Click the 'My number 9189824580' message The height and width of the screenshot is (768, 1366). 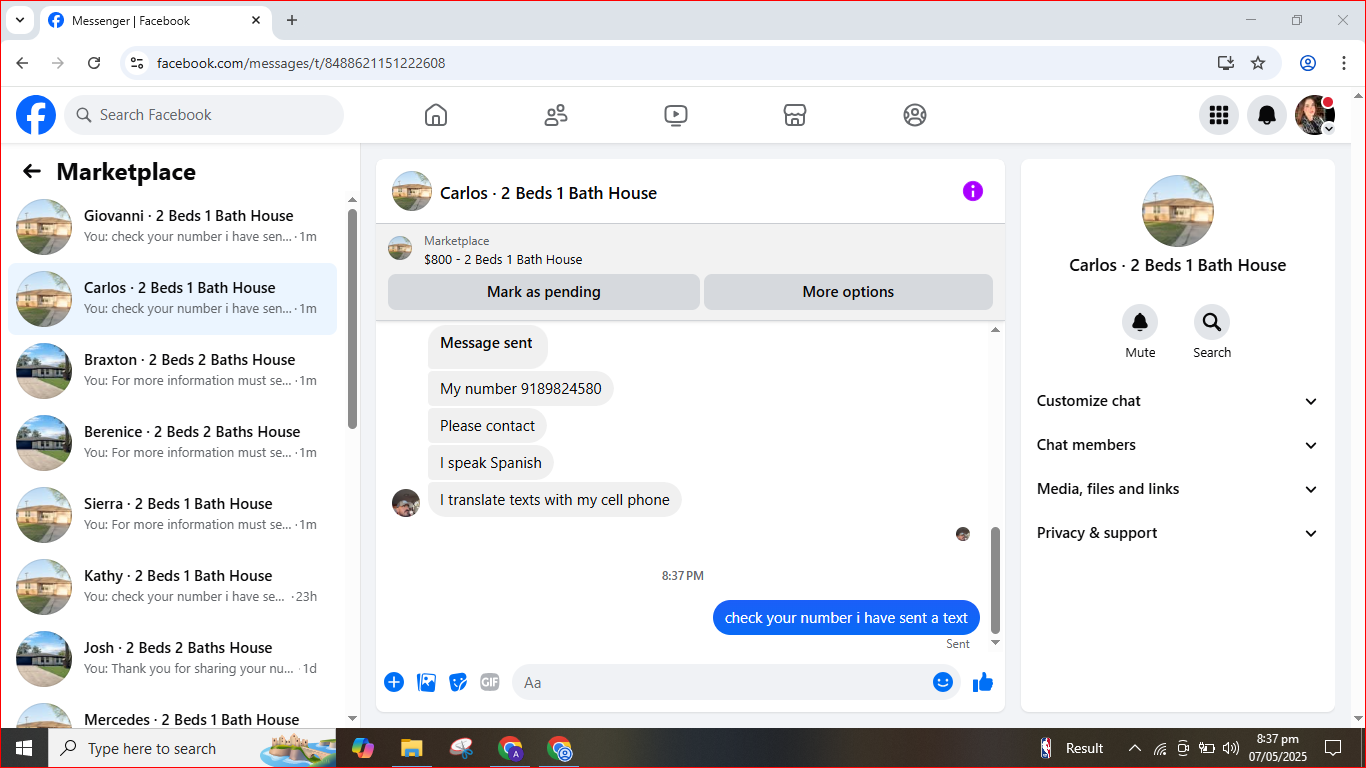[521, 389]
